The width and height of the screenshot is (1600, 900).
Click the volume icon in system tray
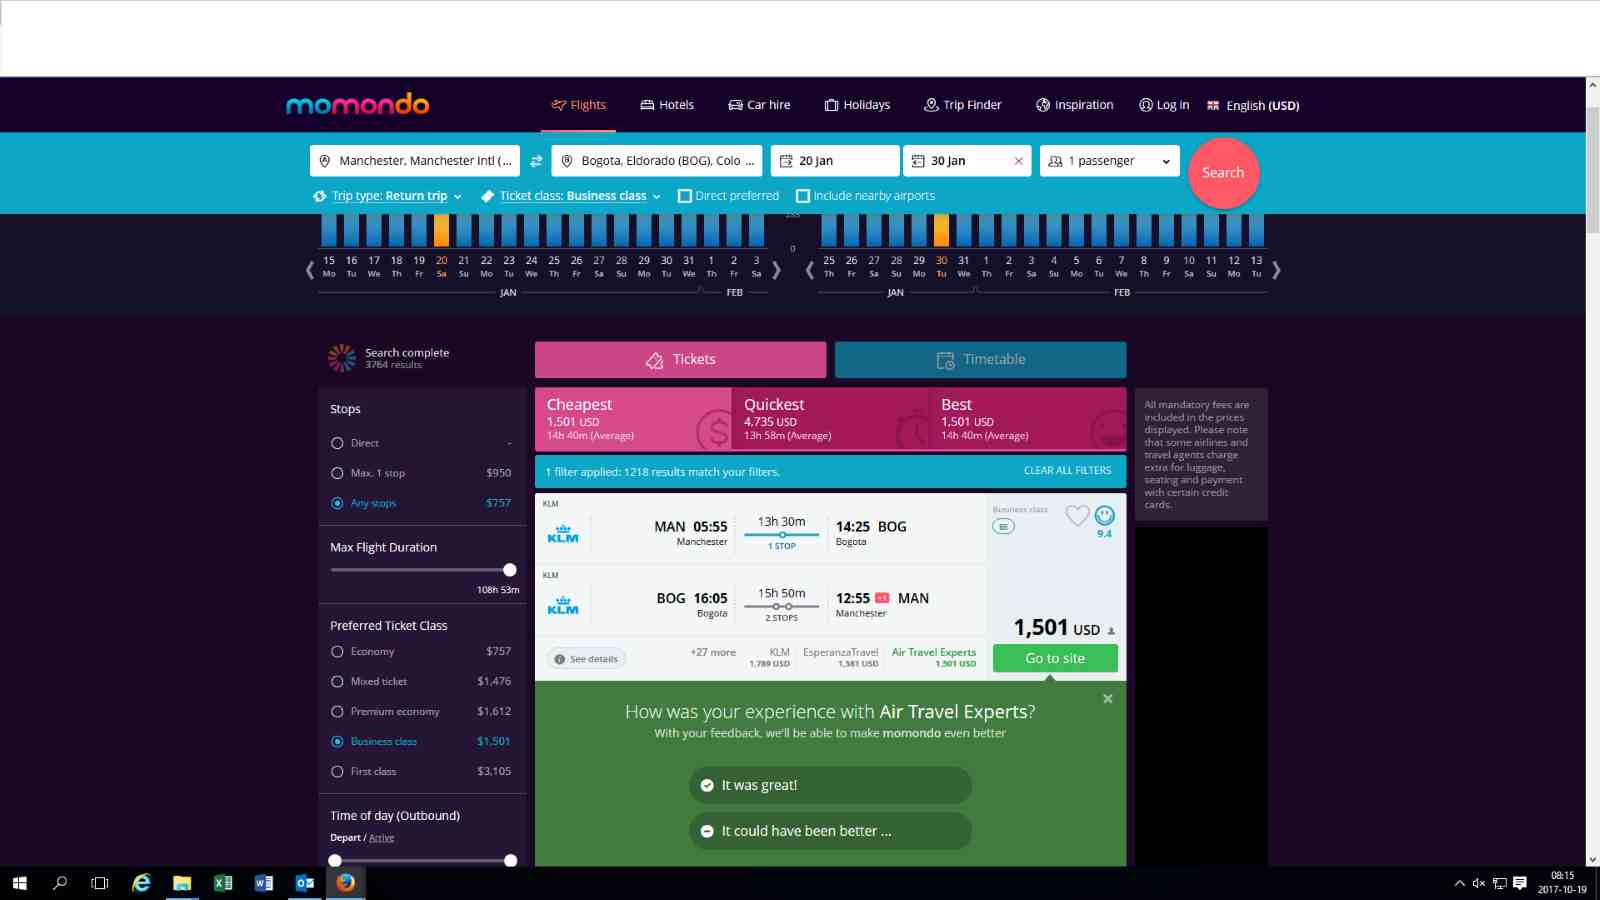pyautogui.click(x=1479, y=883)
